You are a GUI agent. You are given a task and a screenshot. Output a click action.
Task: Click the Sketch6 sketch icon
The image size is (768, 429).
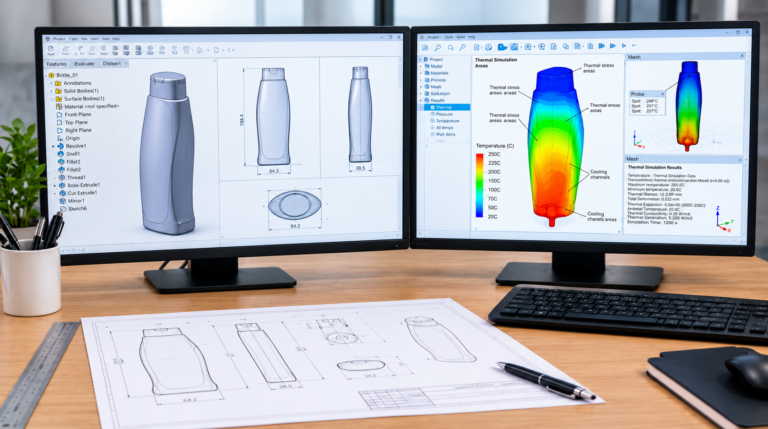click(63, 209)
